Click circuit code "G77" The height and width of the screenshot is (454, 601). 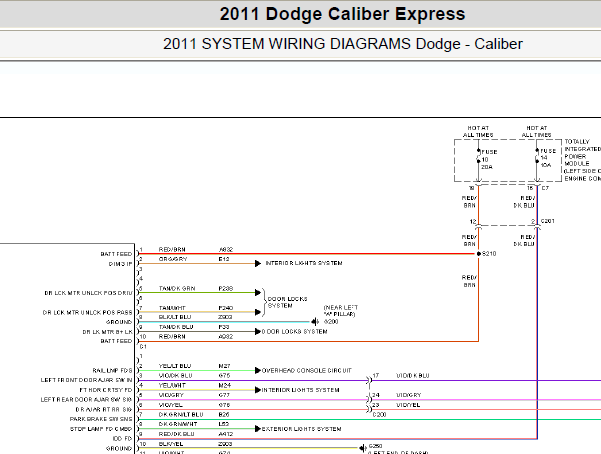pos(224,395)
